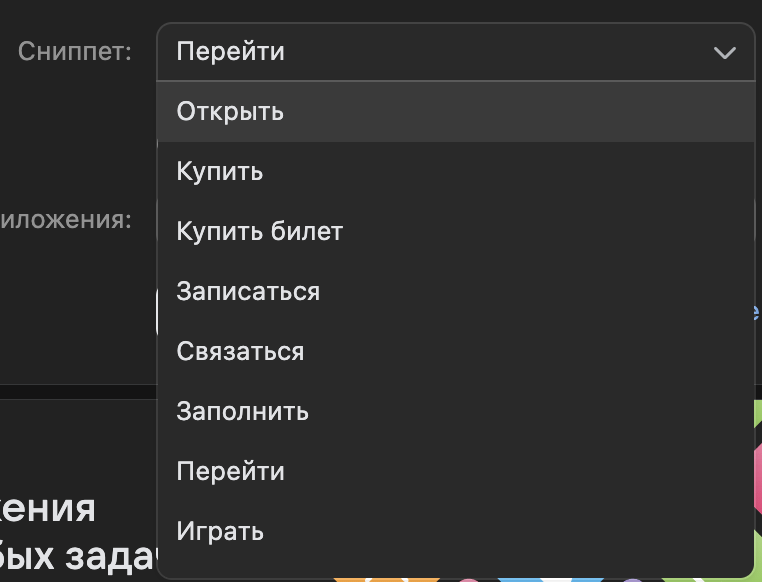
Task: Choose the Играть option
Action: tap(220, 531)
